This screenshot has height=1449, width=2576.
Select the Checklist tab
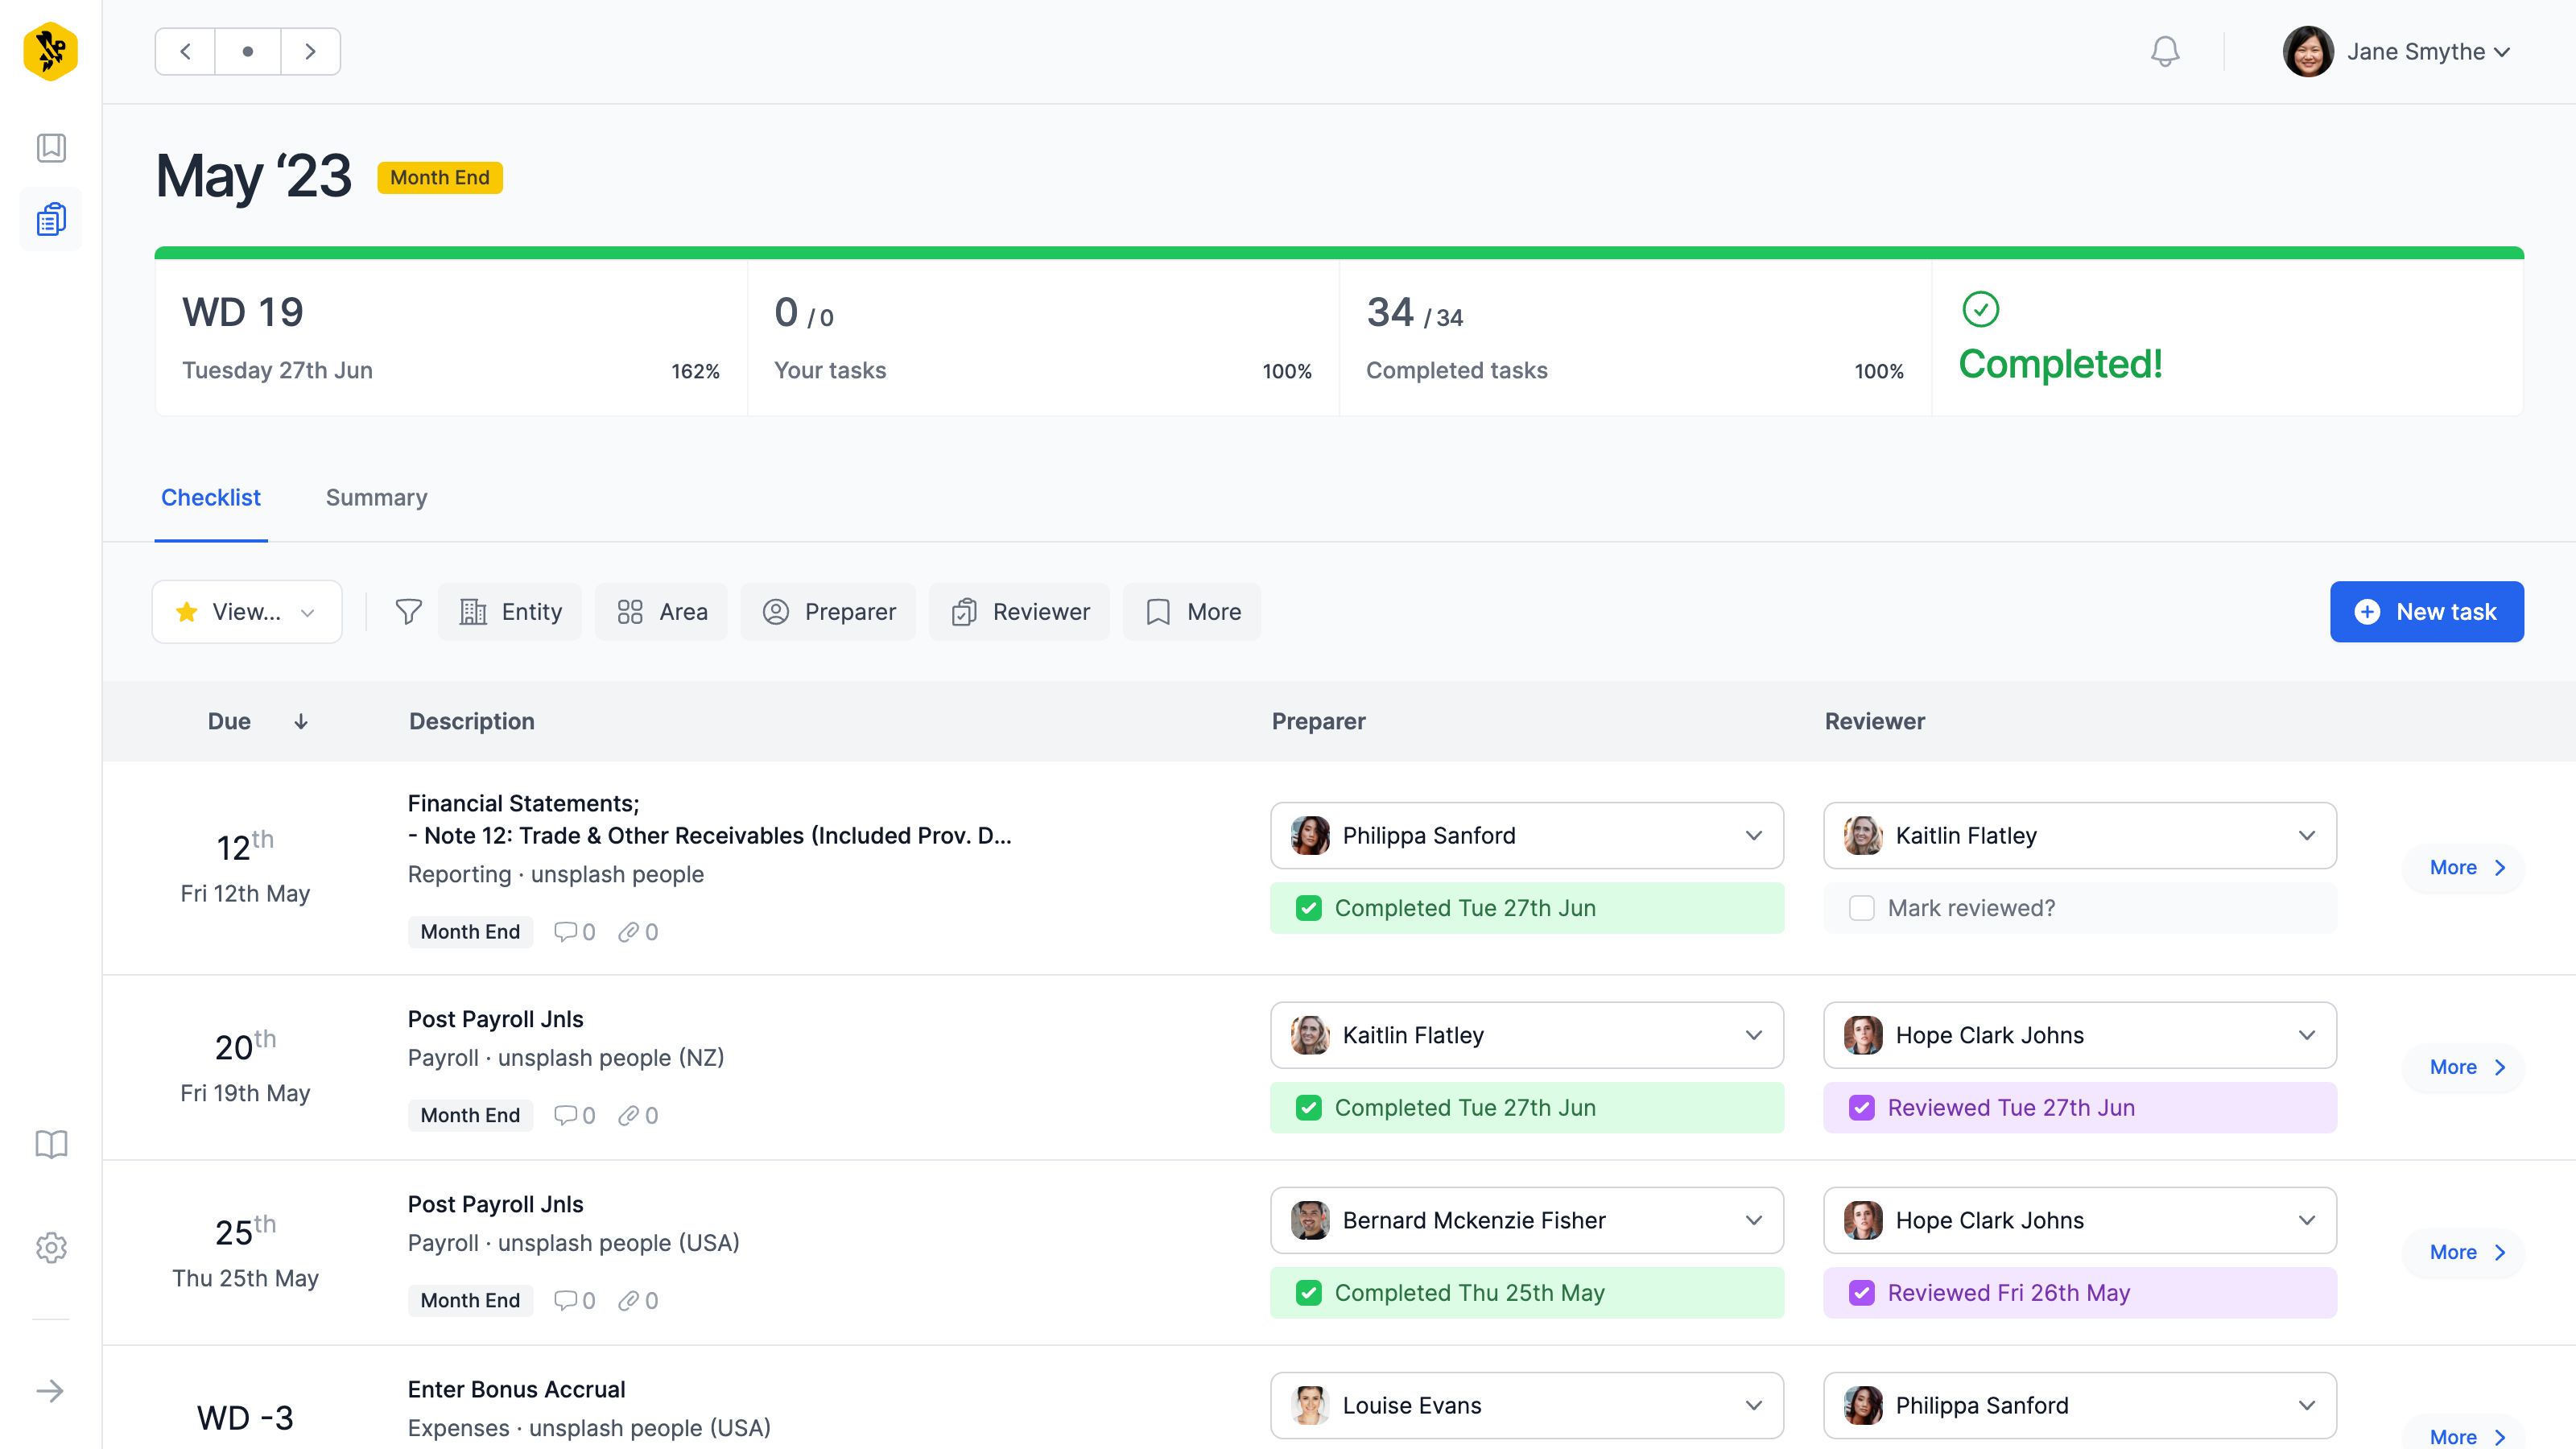click(210, 498)
